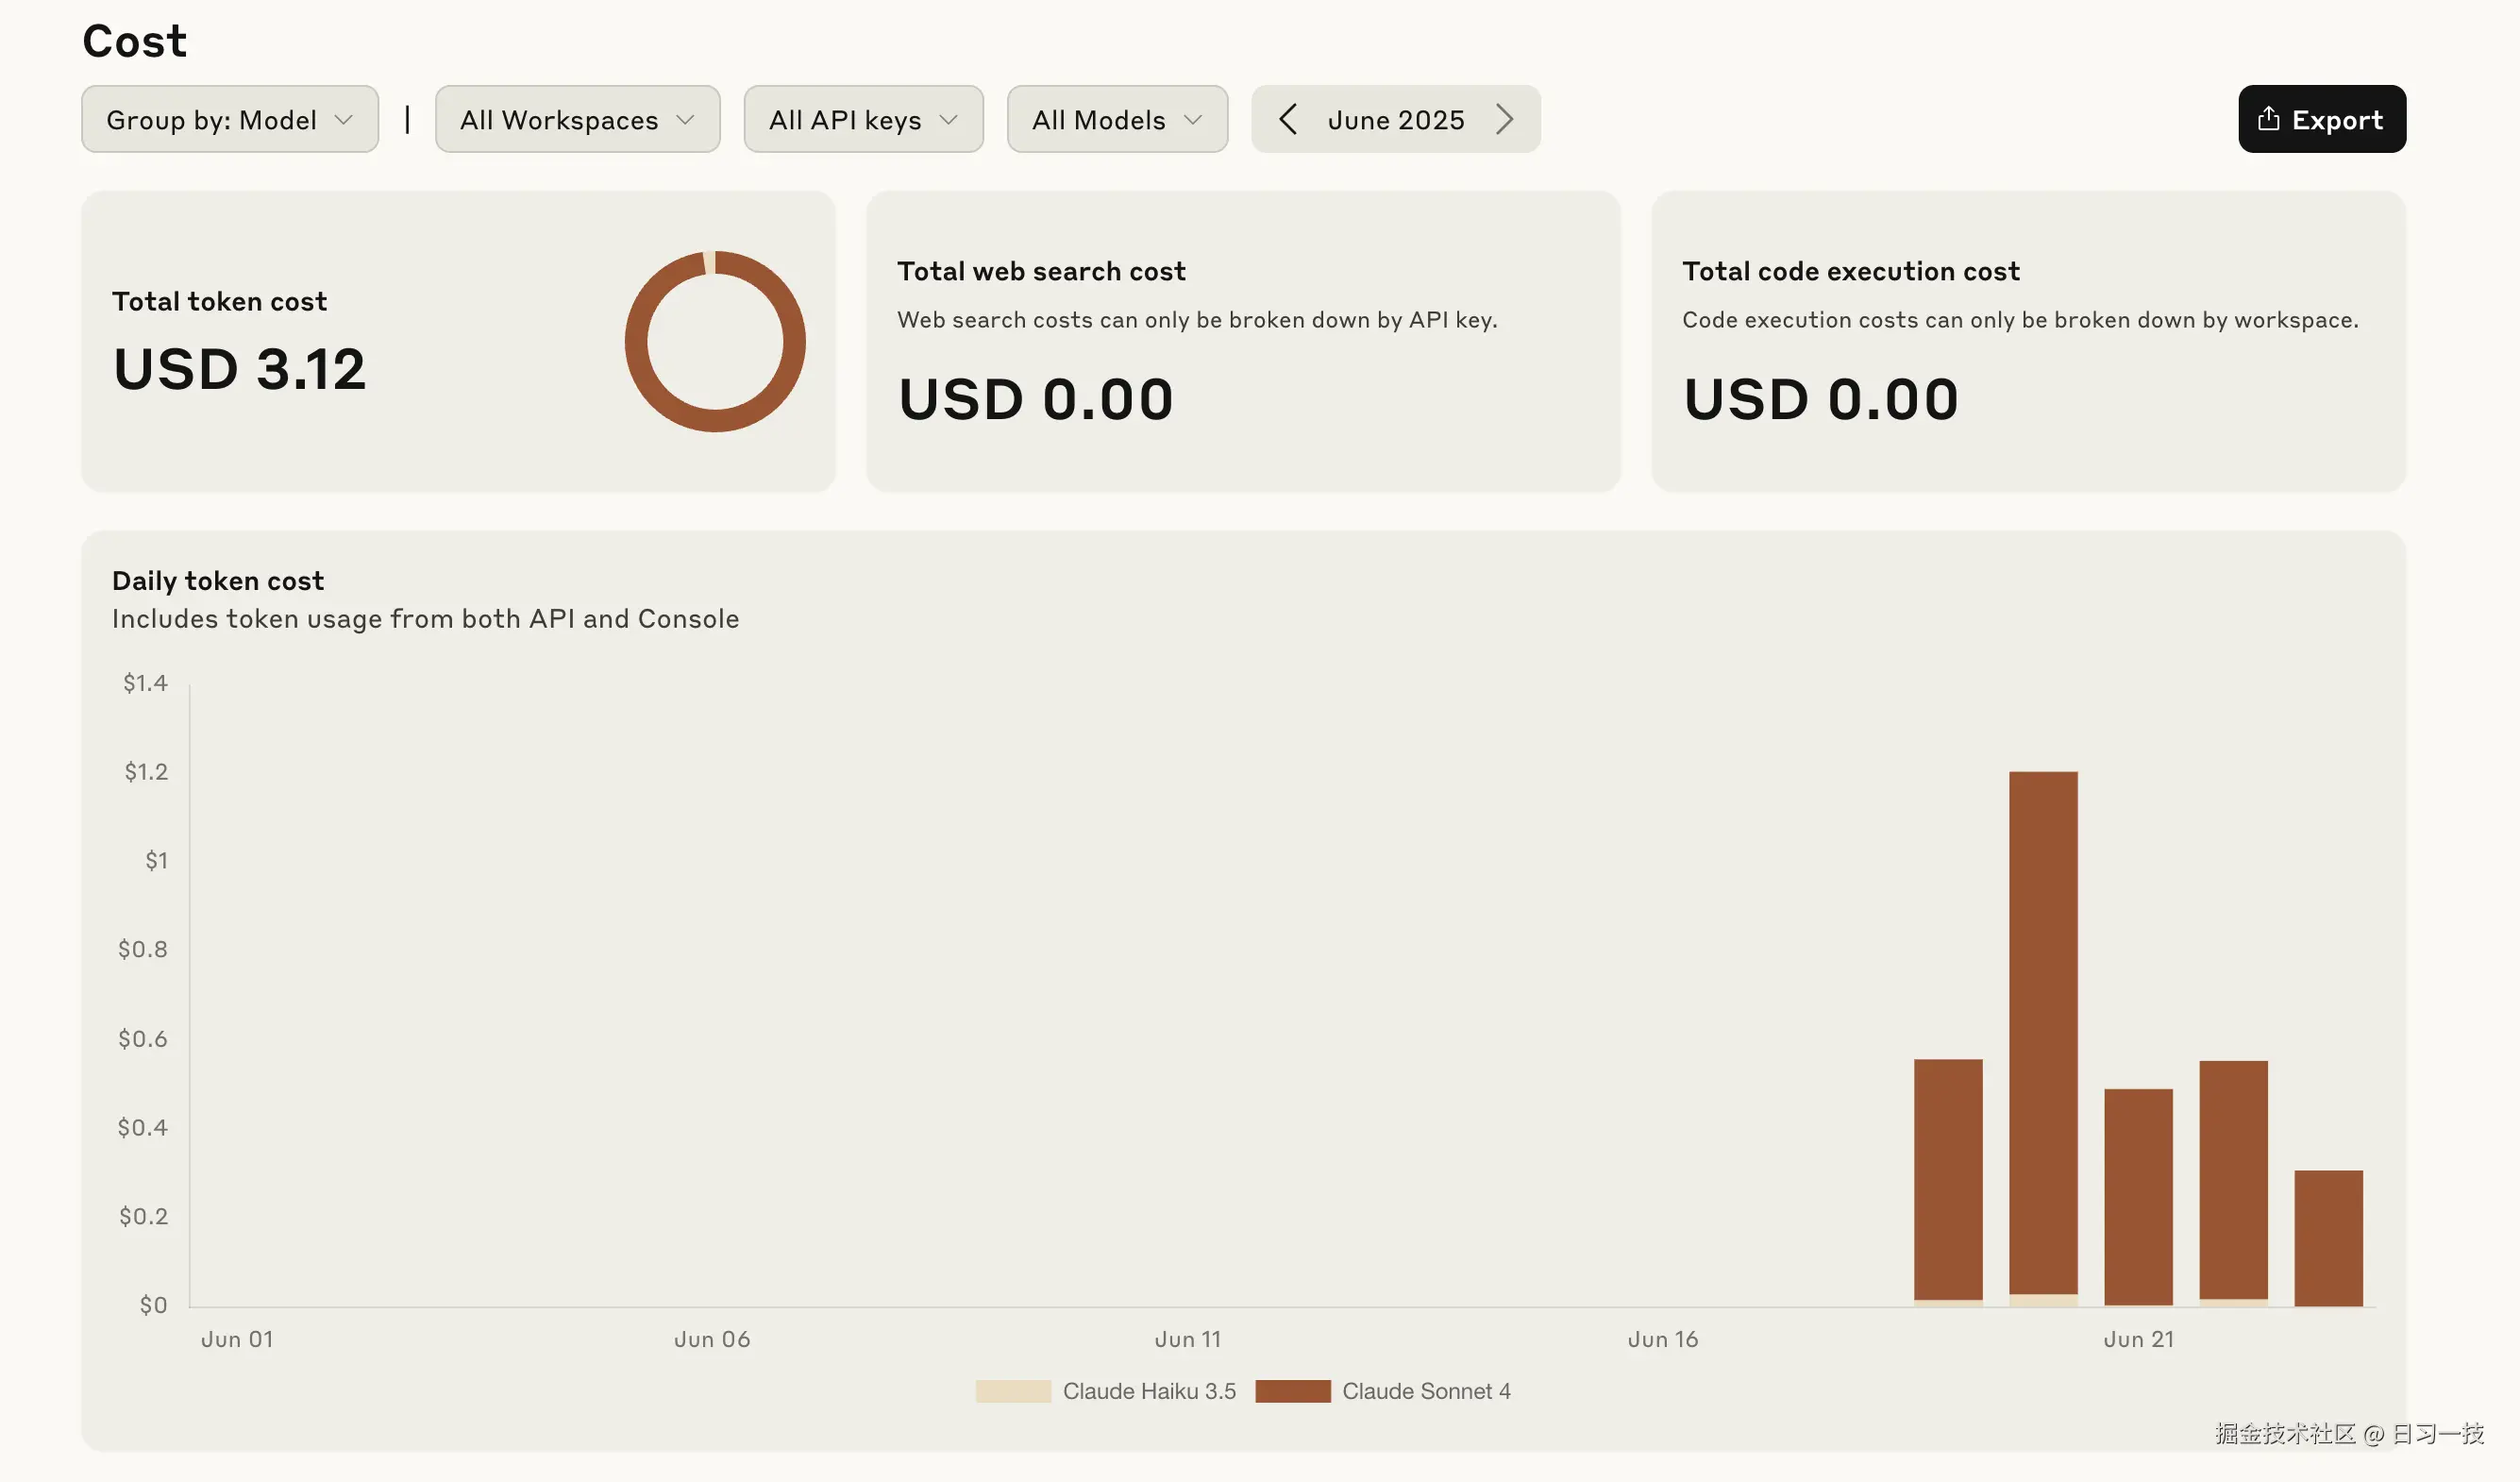Expand the All Models filter
2520x1482 pixels.
pos(1116,120)
